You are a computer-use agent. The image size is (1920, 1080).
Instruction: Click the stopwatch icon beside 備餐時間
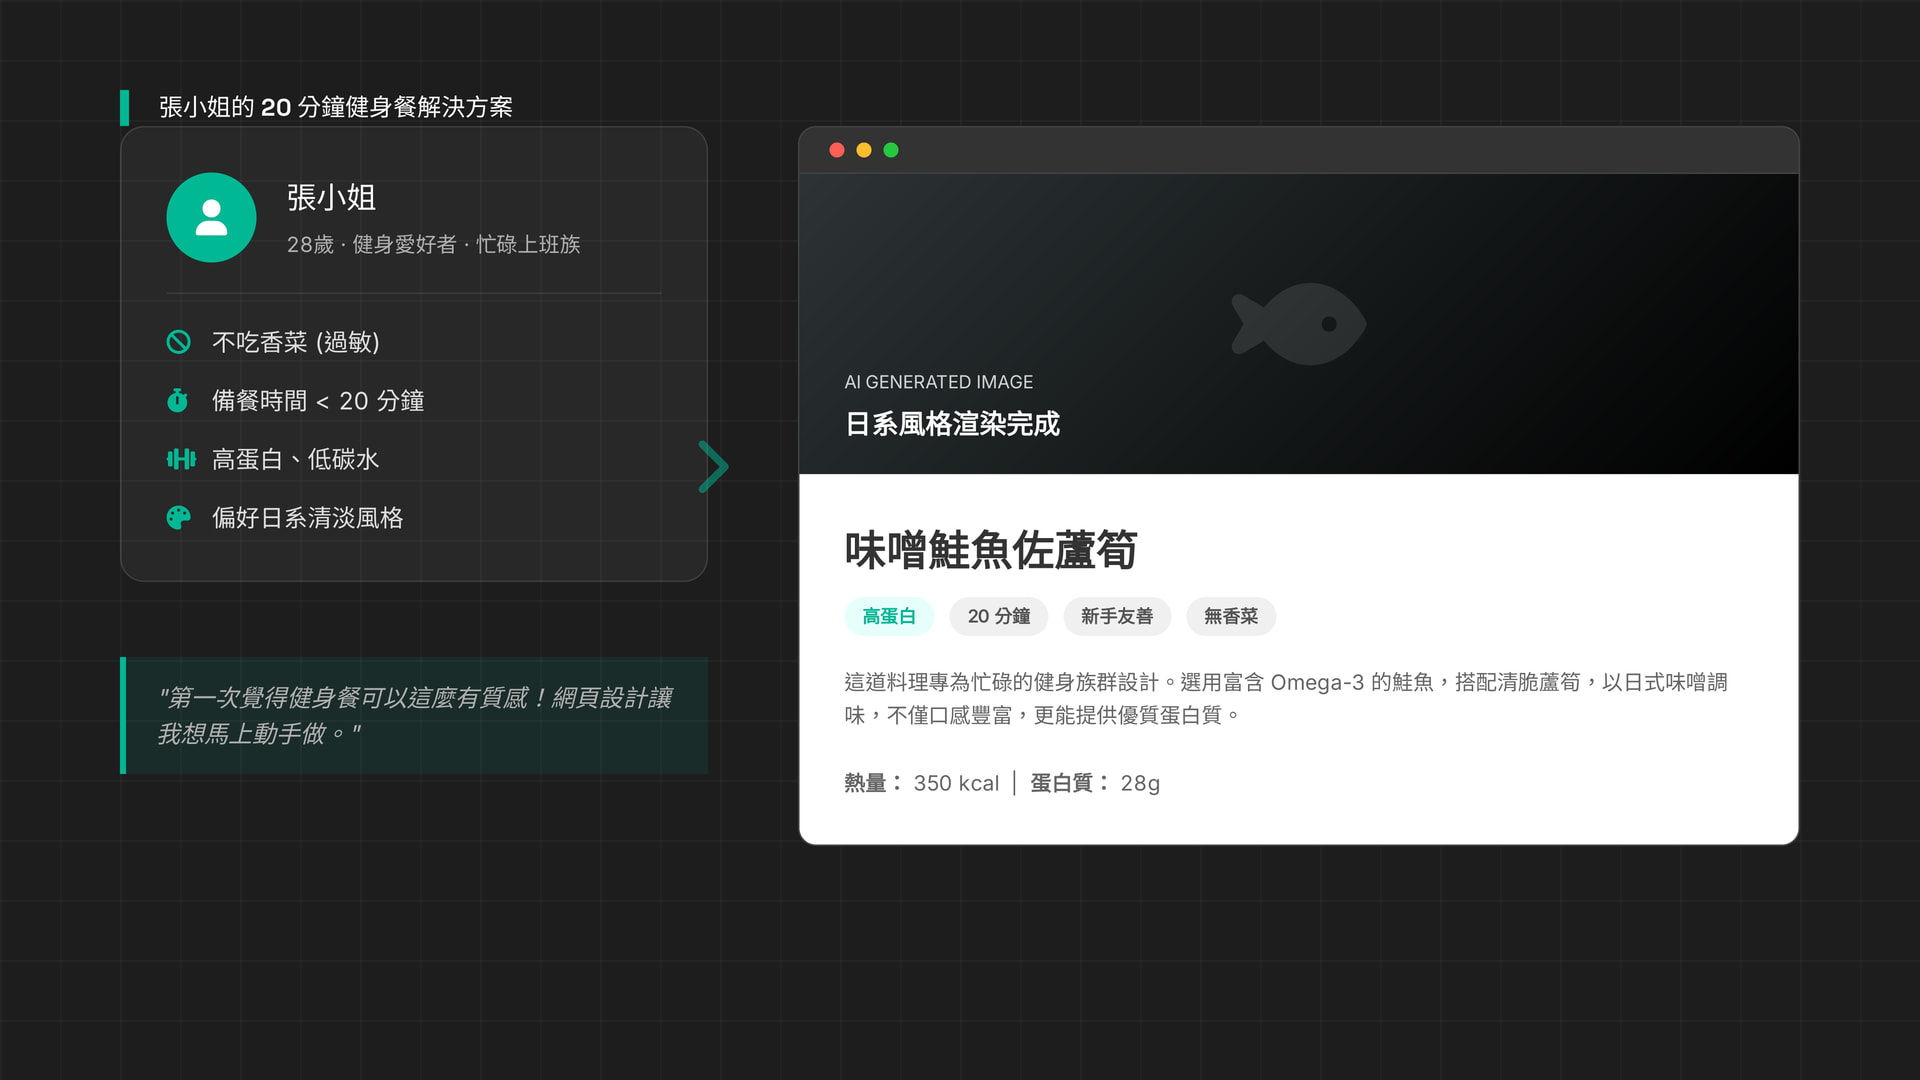(x=178, y=401)
